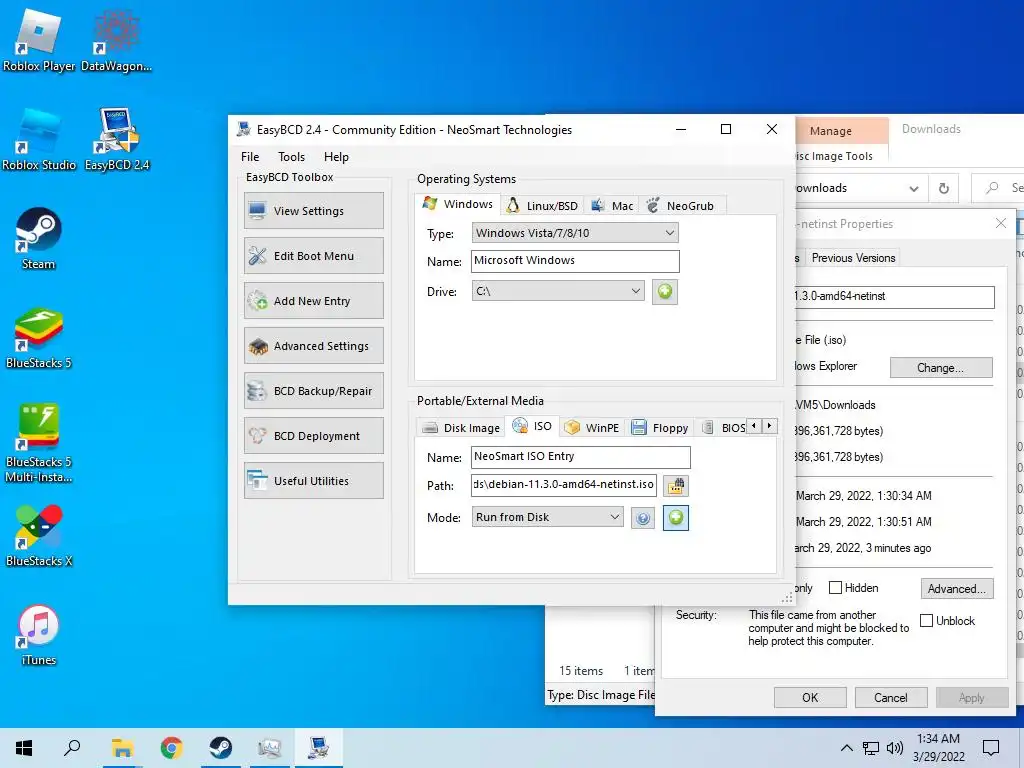This screenshot has width=1024, height=768.
Task: Expand the Mode Run from Disk dropdown
Action: [547, 517]
